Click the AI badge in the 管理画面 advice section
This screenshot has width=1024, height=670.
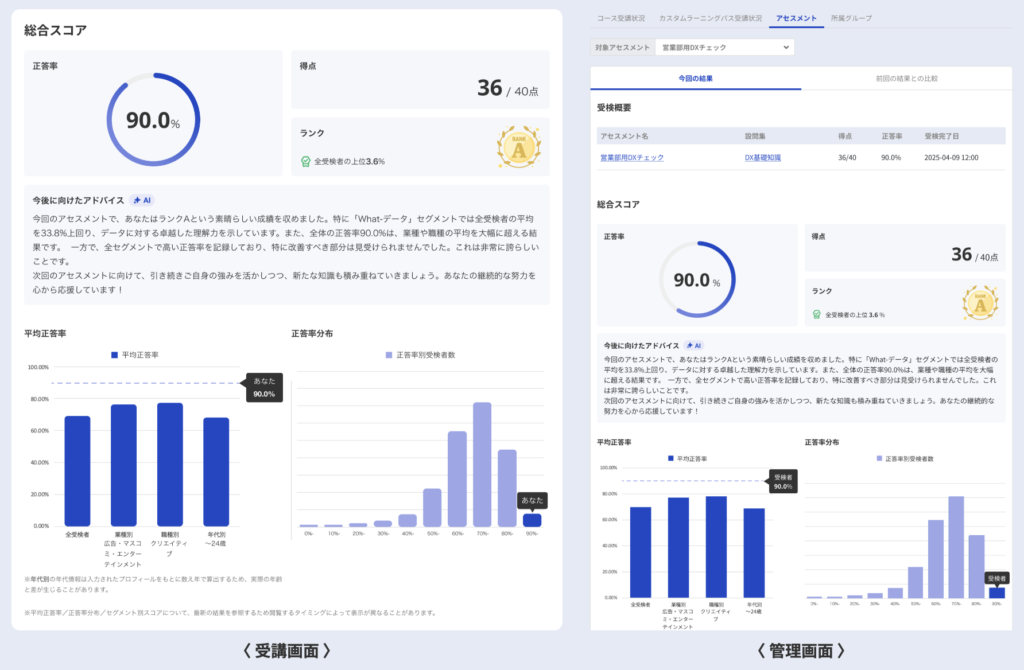pyautogui.click(x=695, y=345)
